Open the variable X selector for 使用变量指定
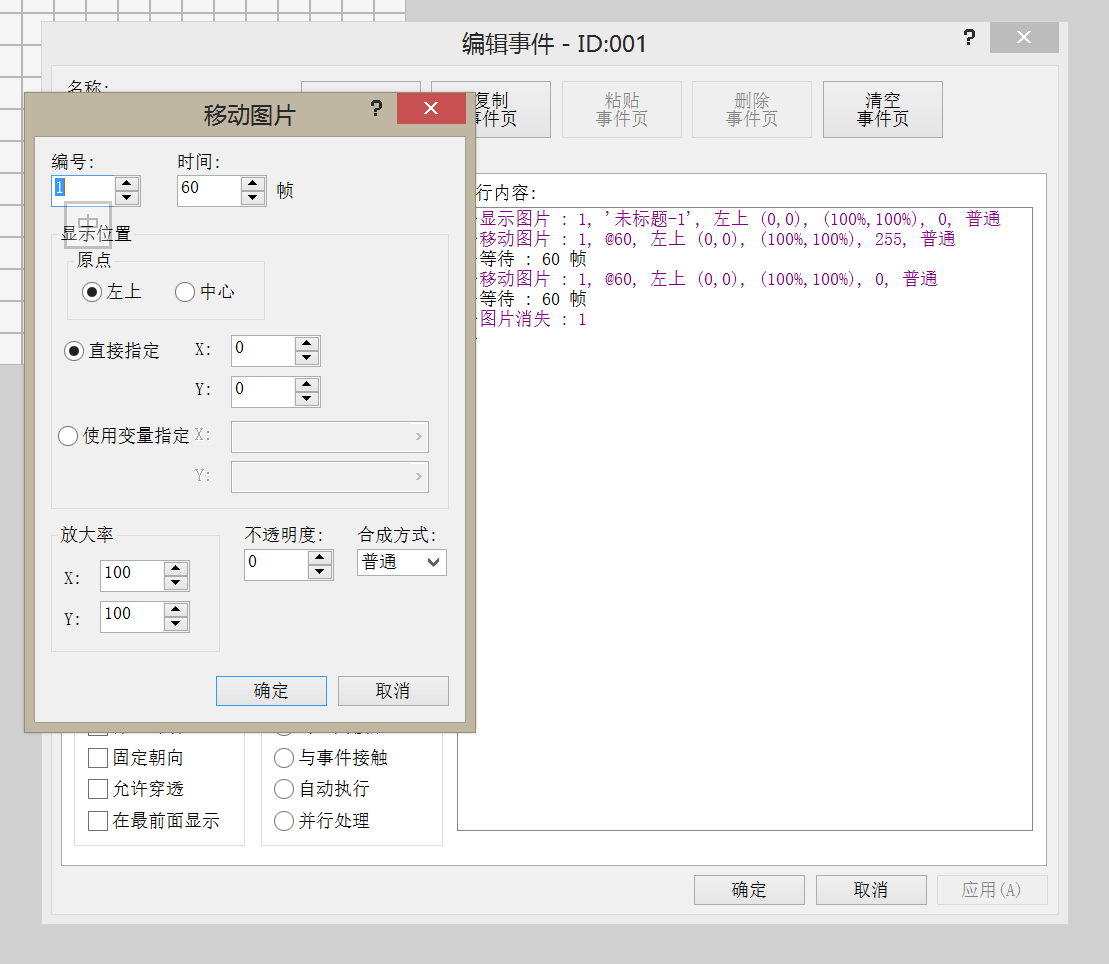 [x=330, y=436]
